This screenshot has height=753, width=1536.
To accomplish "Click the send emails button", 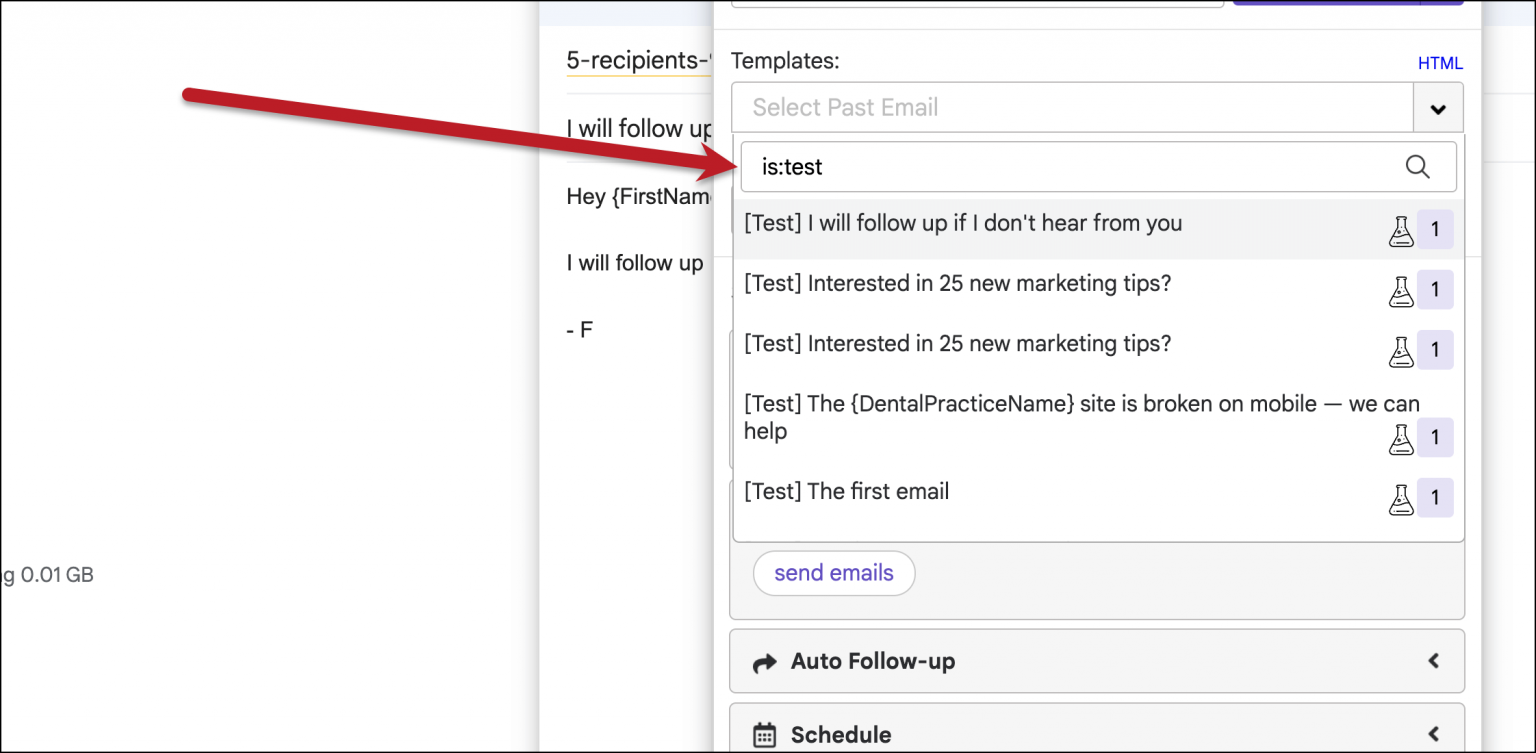I will 834,573.
